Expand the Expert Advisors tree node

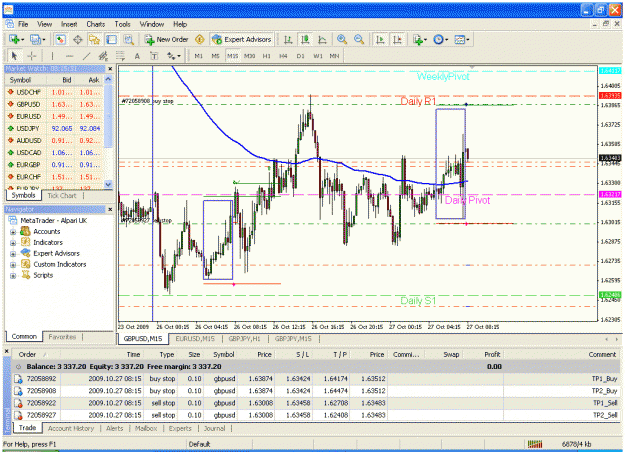pos(13,254)
